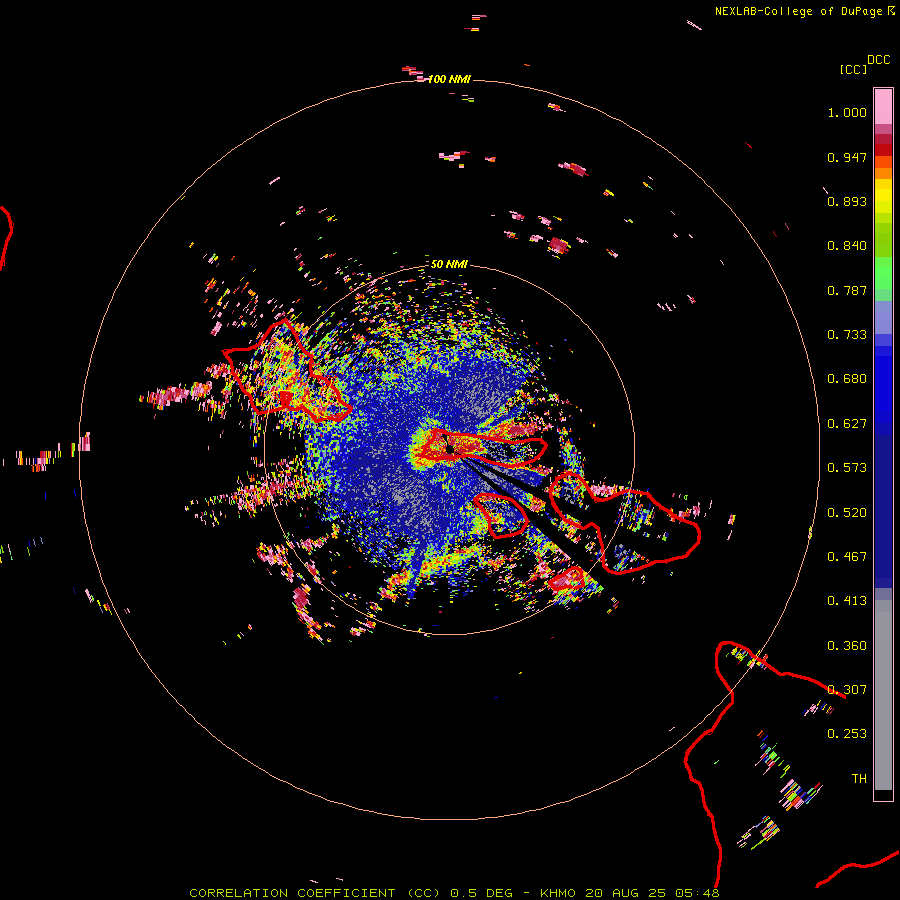Select the 0.733 legend value
Viewport: 900px width, 900px height.
tap(847, 335)
